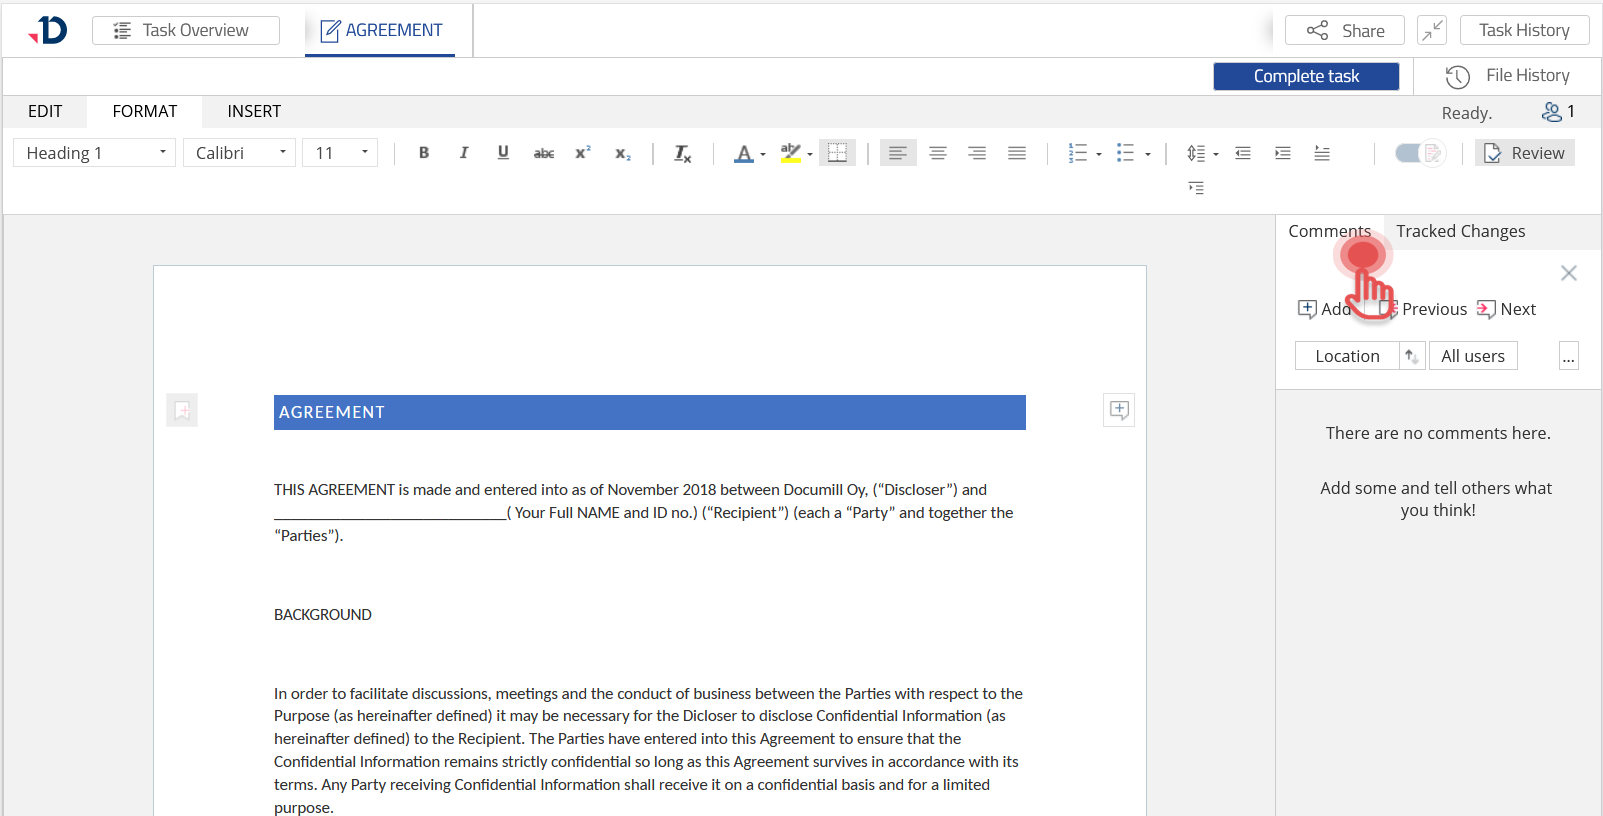The image size is (1603, 816).
Task: Toggle italic formatting
Action: click(x=463, y=153)
